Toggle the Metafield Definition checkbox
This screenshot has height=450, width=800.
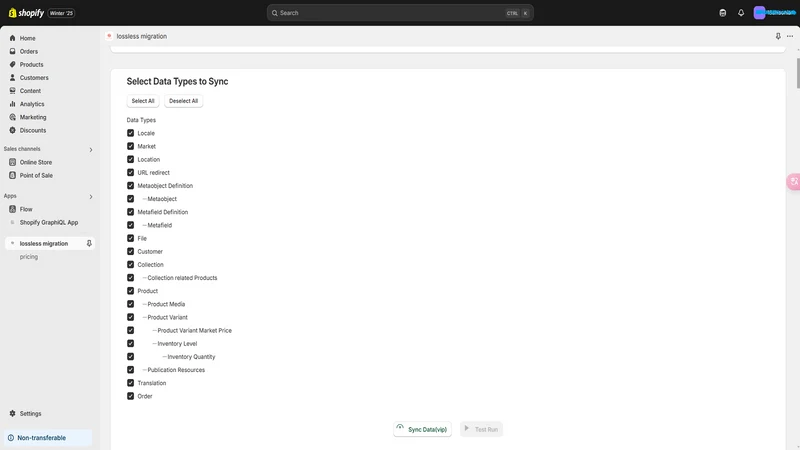131,212
